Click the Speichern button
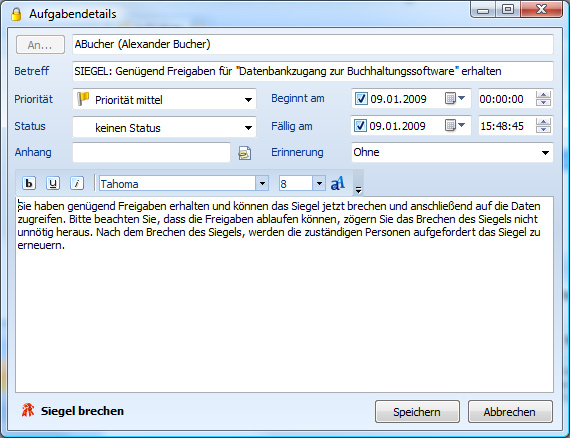570x438 pixels. click(x=417, y=411)
